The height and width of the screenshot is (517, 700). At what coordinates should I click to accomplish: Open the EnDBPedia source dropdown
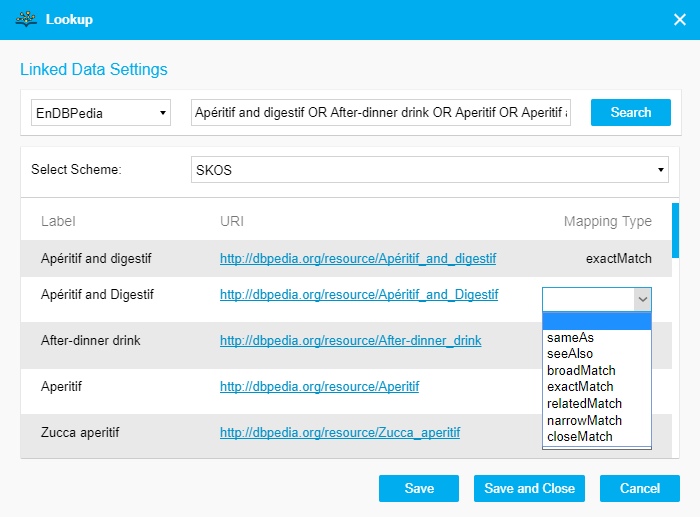100,113
